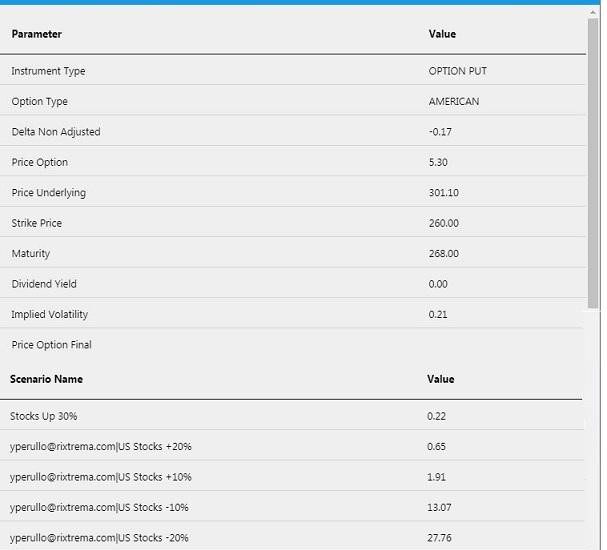The width and height of the screenshot is (607, 550).
Task: Select the Price Underlying row label
Action: (x=48, y=193)
